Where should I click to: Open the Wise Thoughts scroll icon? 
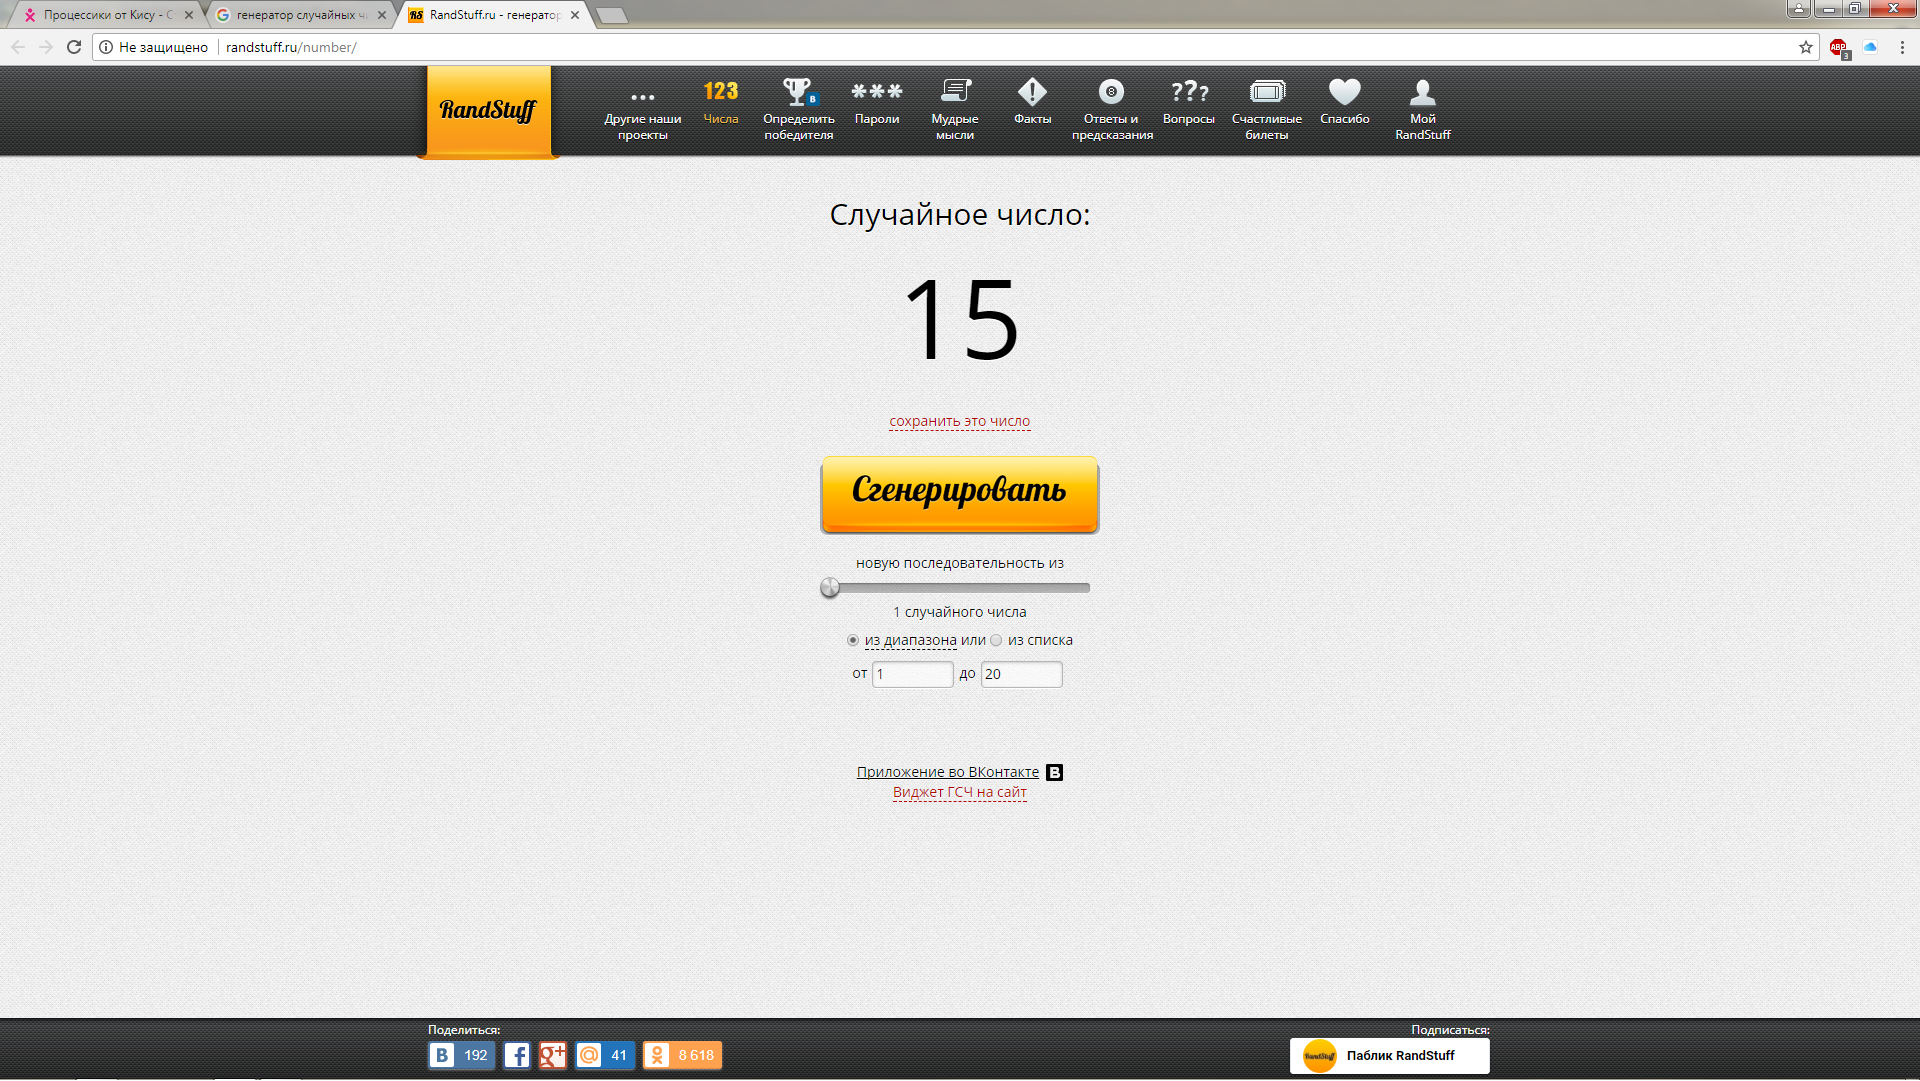pos(955,92)
